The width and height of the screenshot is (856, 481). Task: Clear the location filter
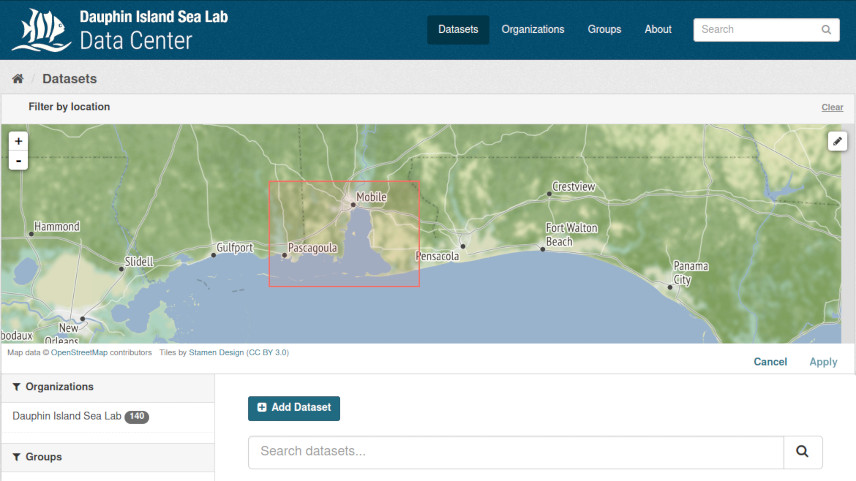point(832,107)
